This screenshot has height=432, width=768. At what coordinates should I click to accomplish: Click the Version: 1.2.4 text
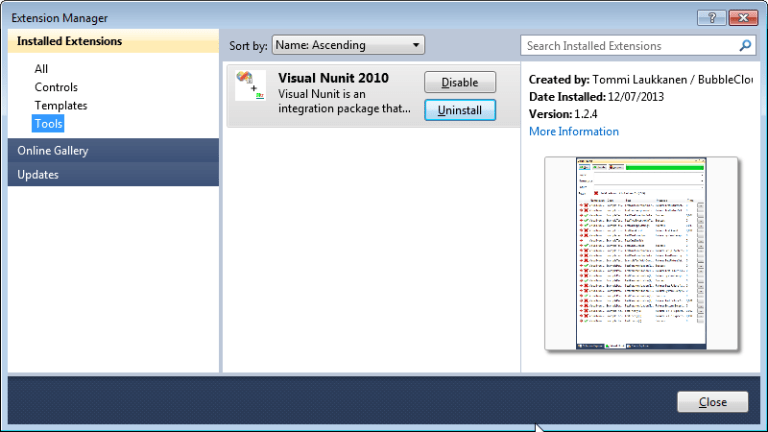tap(563, 114)
